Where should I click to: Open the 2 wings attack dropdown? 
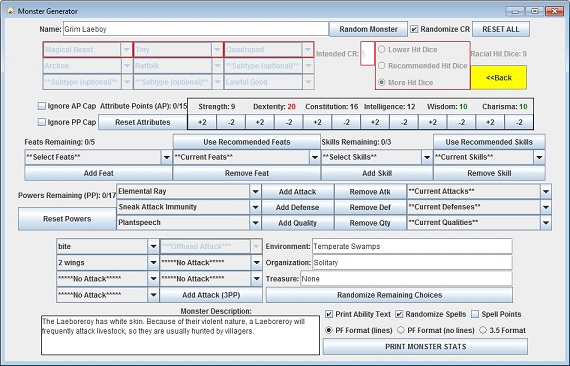coord(153,262)
